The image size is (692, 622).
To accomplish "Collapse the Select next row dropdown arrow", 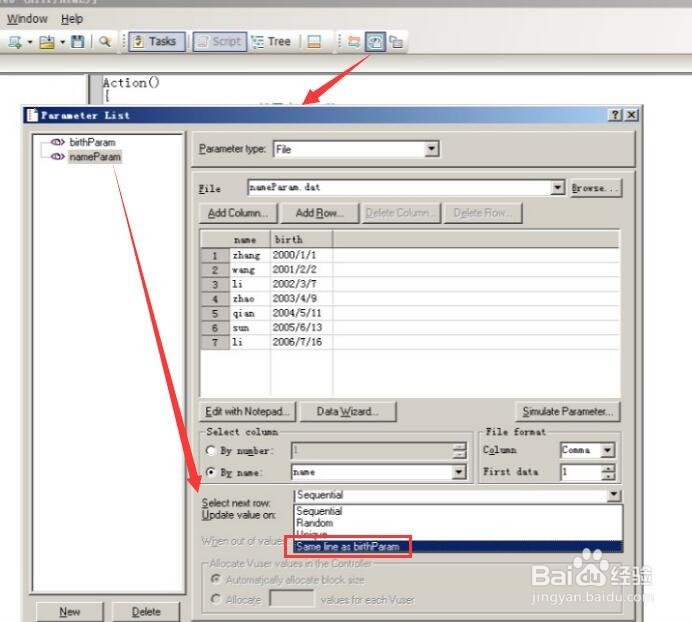I will tap(614, 494).
